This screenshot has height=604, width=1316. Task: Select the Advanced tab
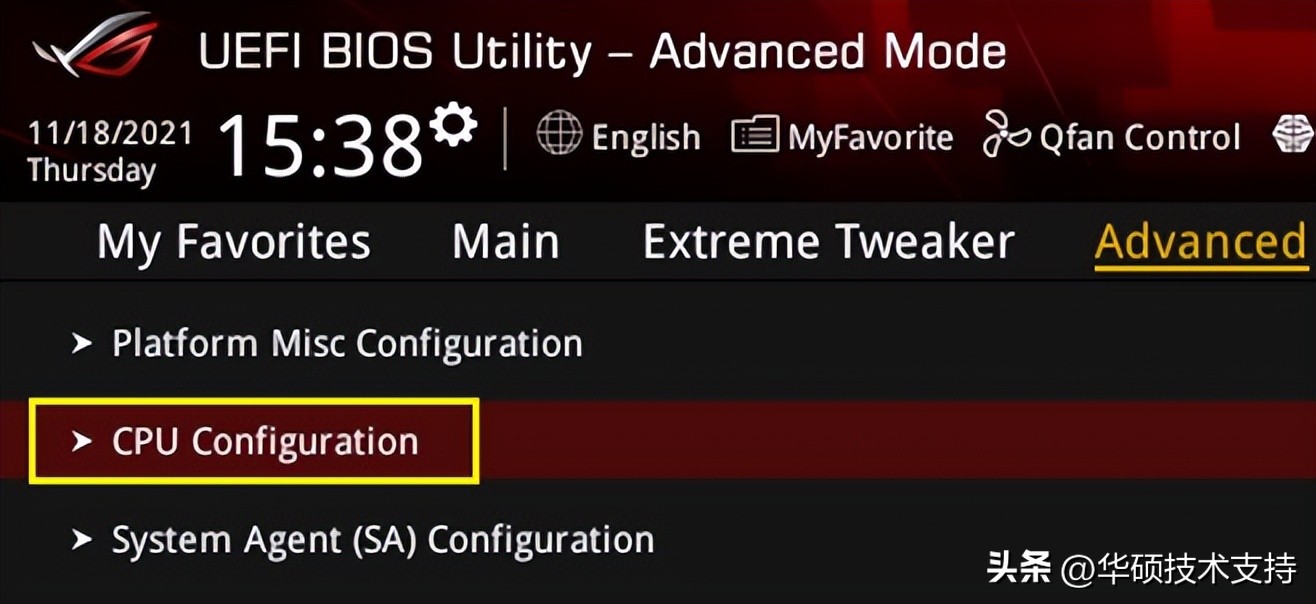(x=1201, y=243)
